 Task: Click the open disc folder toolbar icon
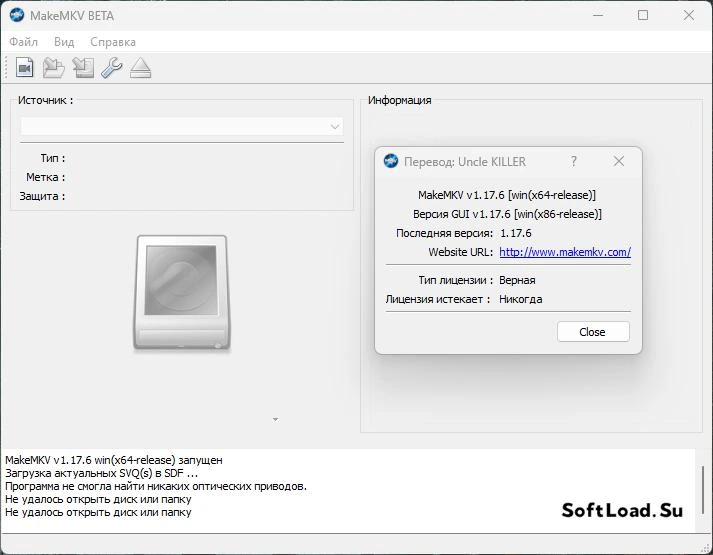point(54,68)
